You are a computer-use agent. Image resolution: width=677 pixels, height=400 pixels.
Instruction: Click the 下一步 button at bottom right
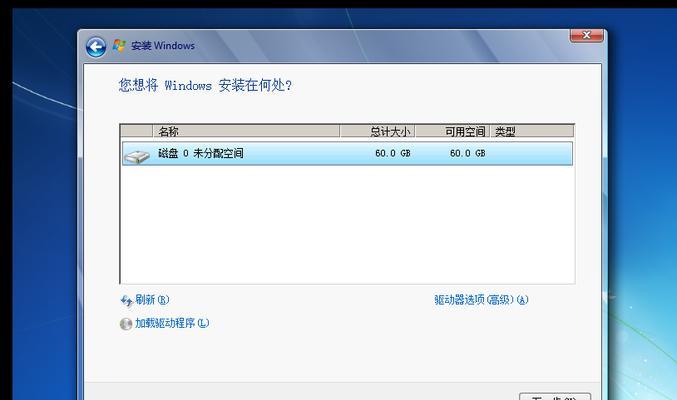[x=555, y=396]
